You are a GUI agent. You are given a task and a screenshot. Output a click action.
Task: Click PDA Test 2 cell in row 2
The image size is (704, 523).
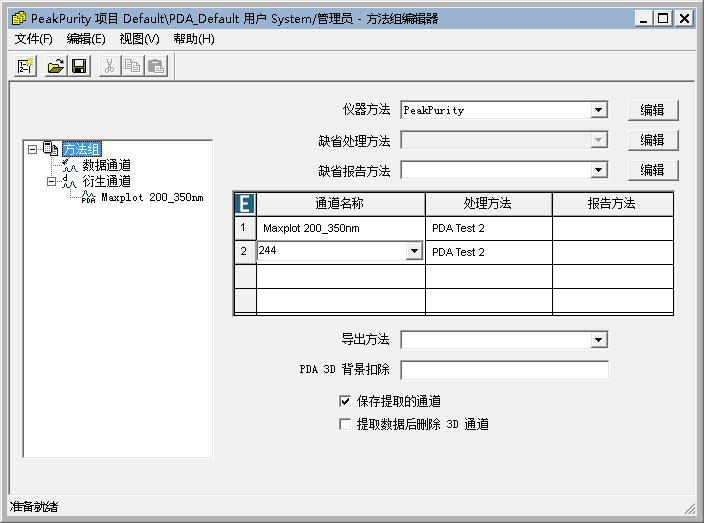point(488,252)
